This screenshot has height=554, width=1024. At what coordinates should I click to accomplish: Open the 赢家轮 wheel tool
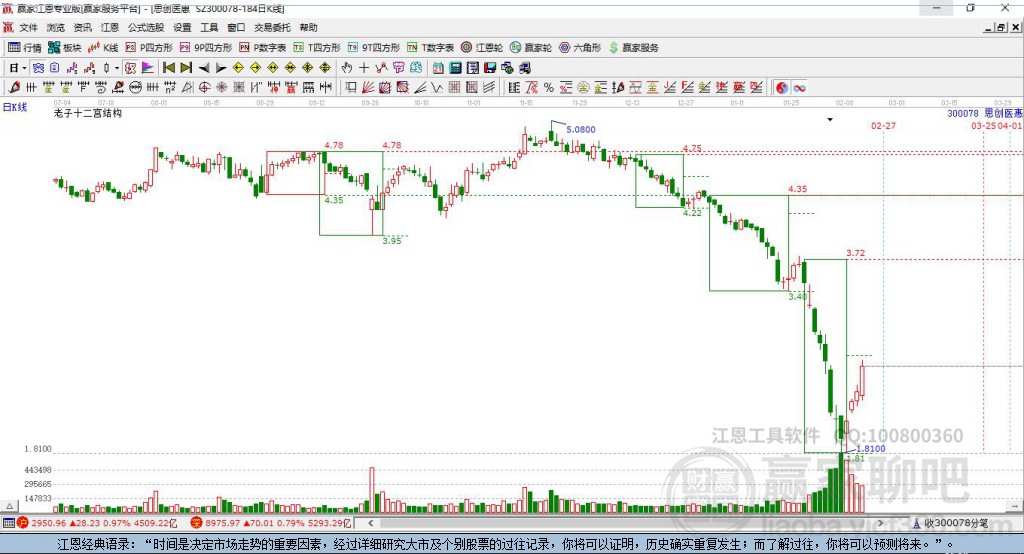click(531, 48)
